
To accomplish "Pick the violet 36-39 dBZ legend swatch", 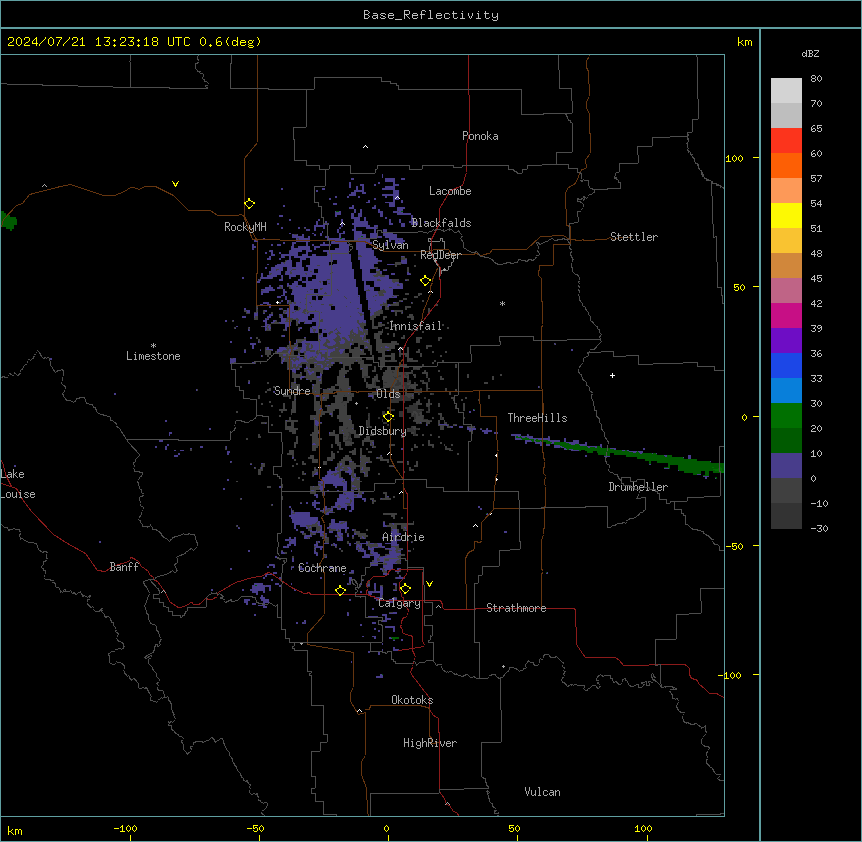I will tap(786, 341).
